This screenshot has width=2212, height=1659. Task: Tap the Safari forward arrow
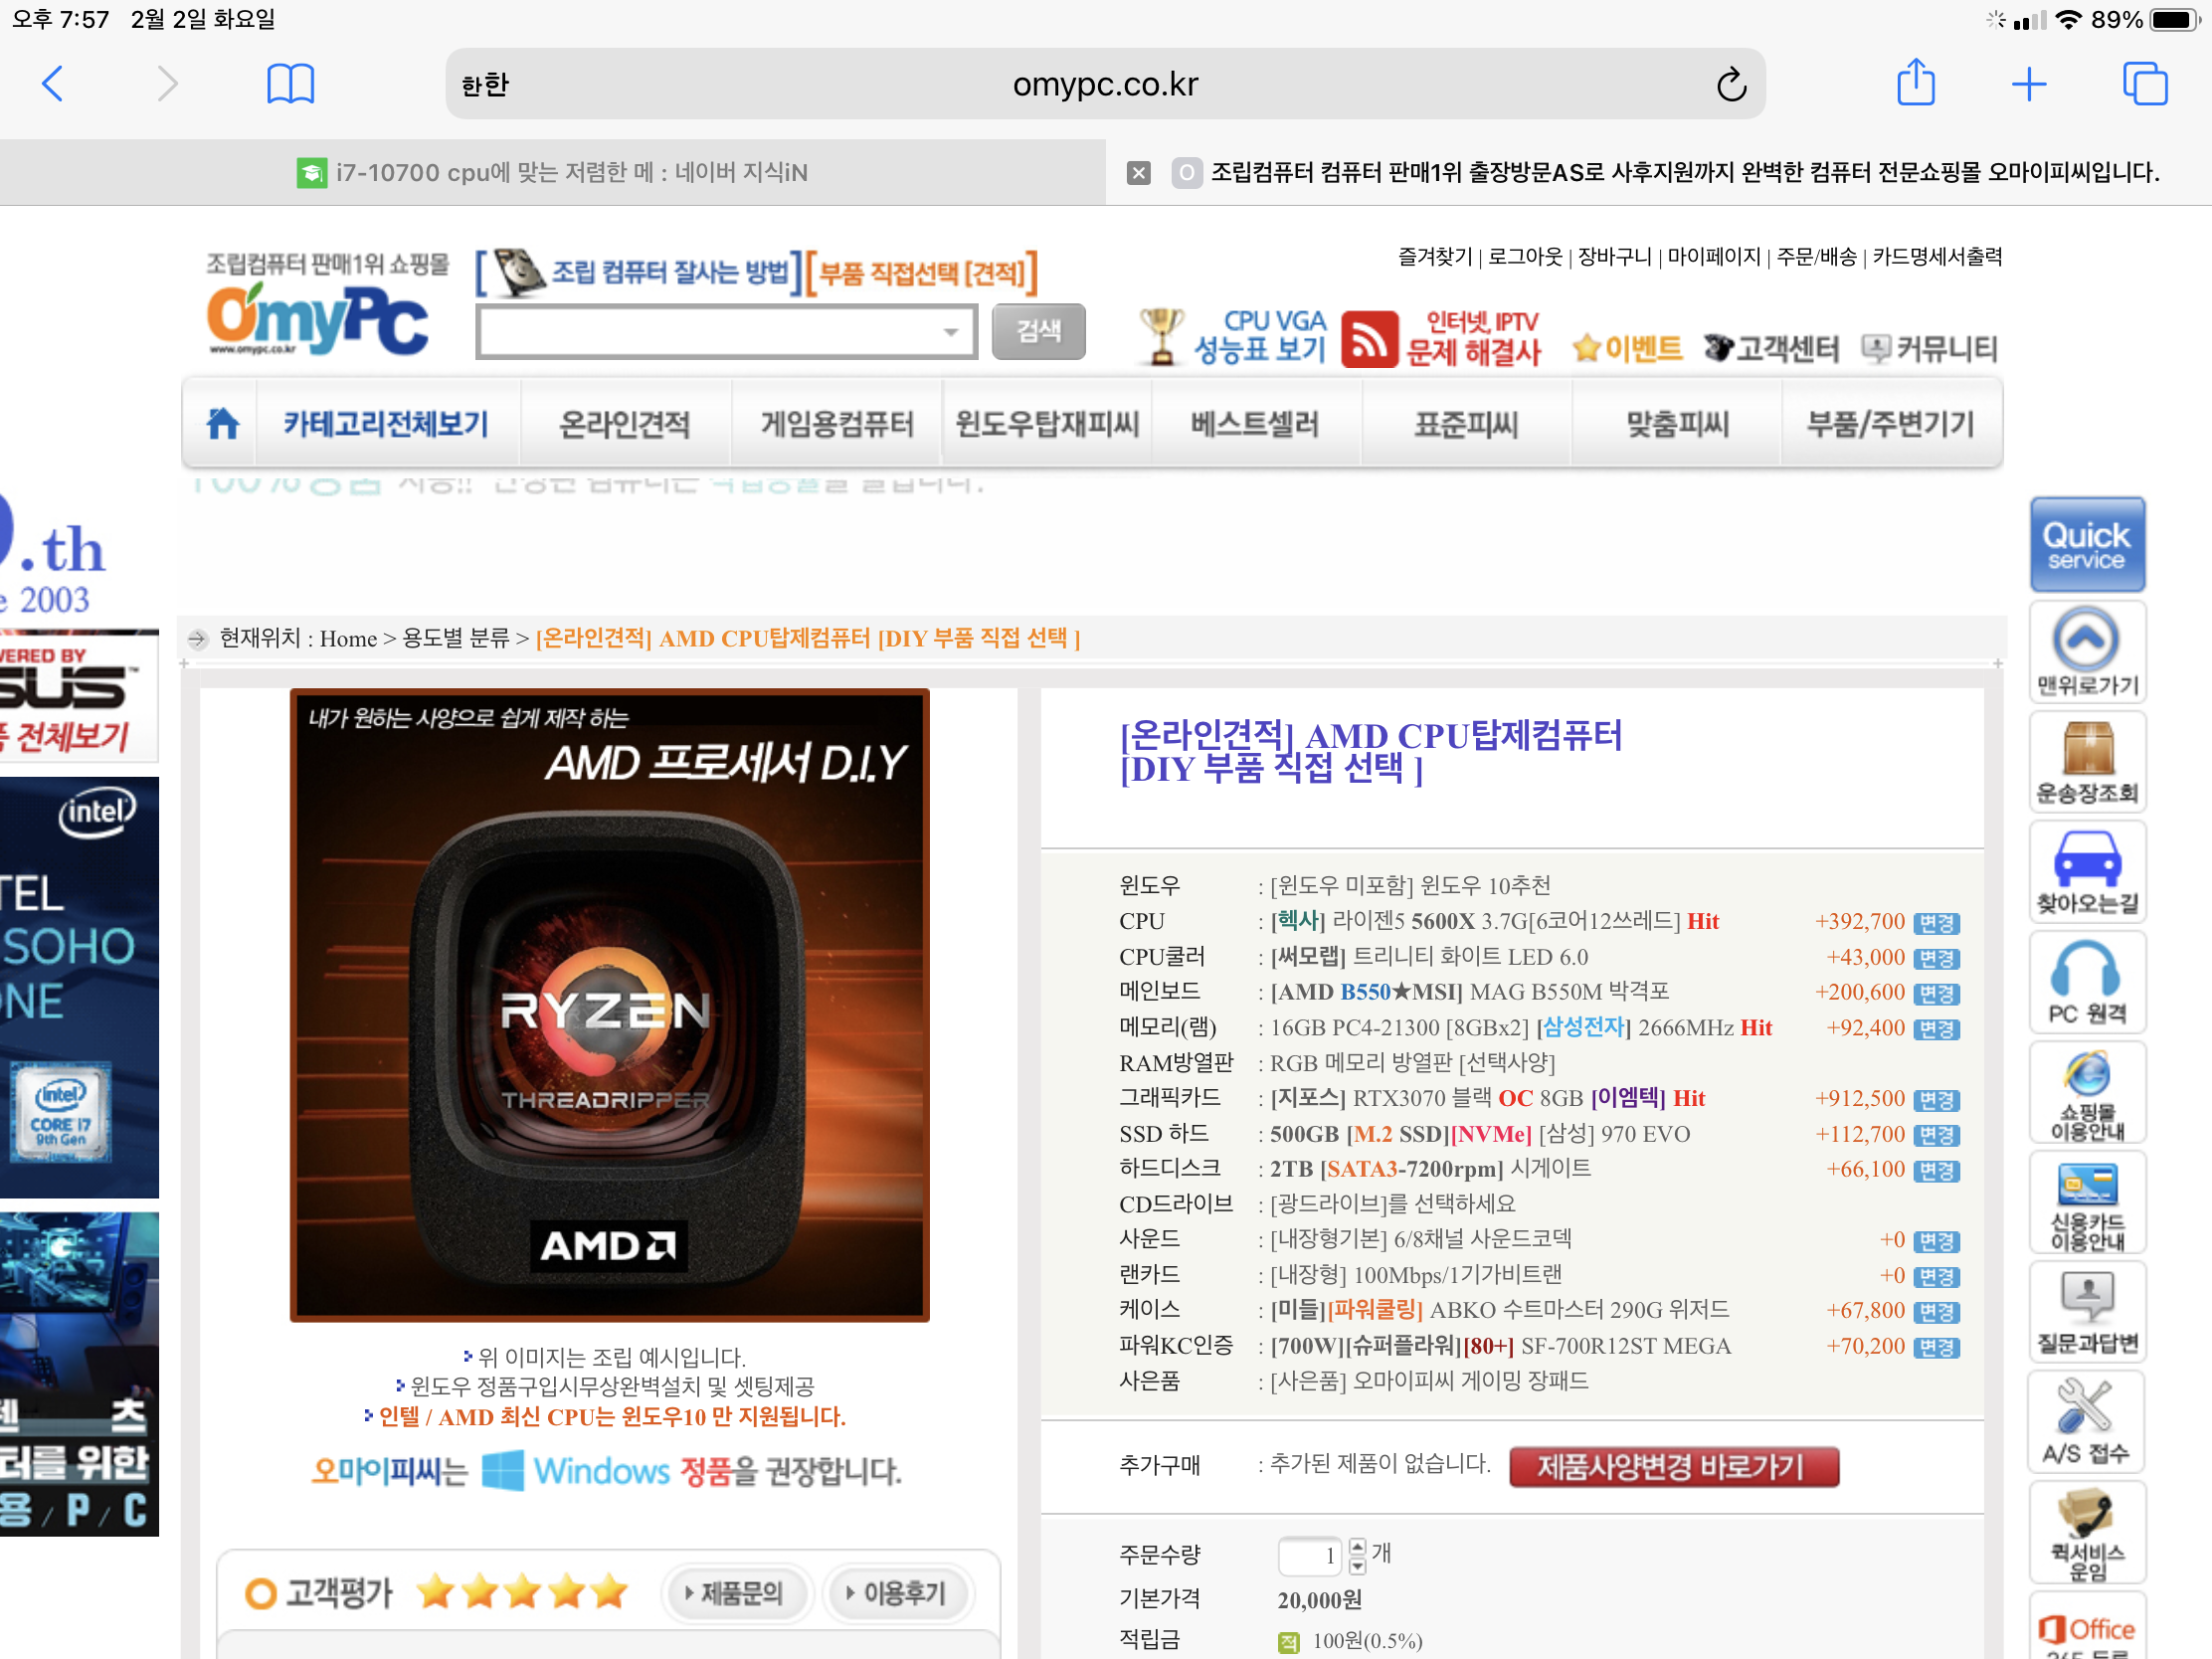(168, 84)
